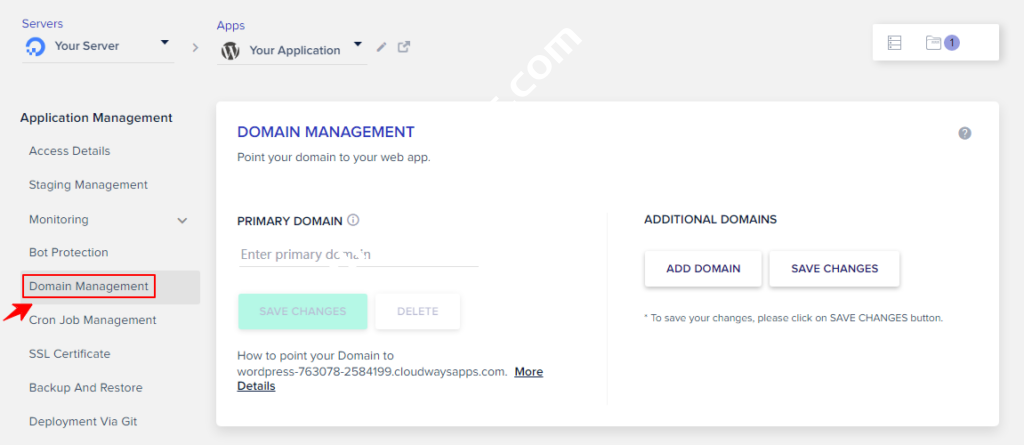Focus the Enter primary domain field
The height and width of the screenshot is (445, 1024).
[358, 255]
